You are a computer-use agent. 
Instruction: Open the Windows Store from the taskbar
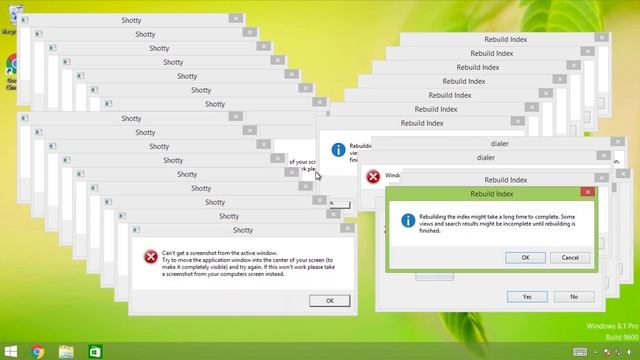(95, 351)
